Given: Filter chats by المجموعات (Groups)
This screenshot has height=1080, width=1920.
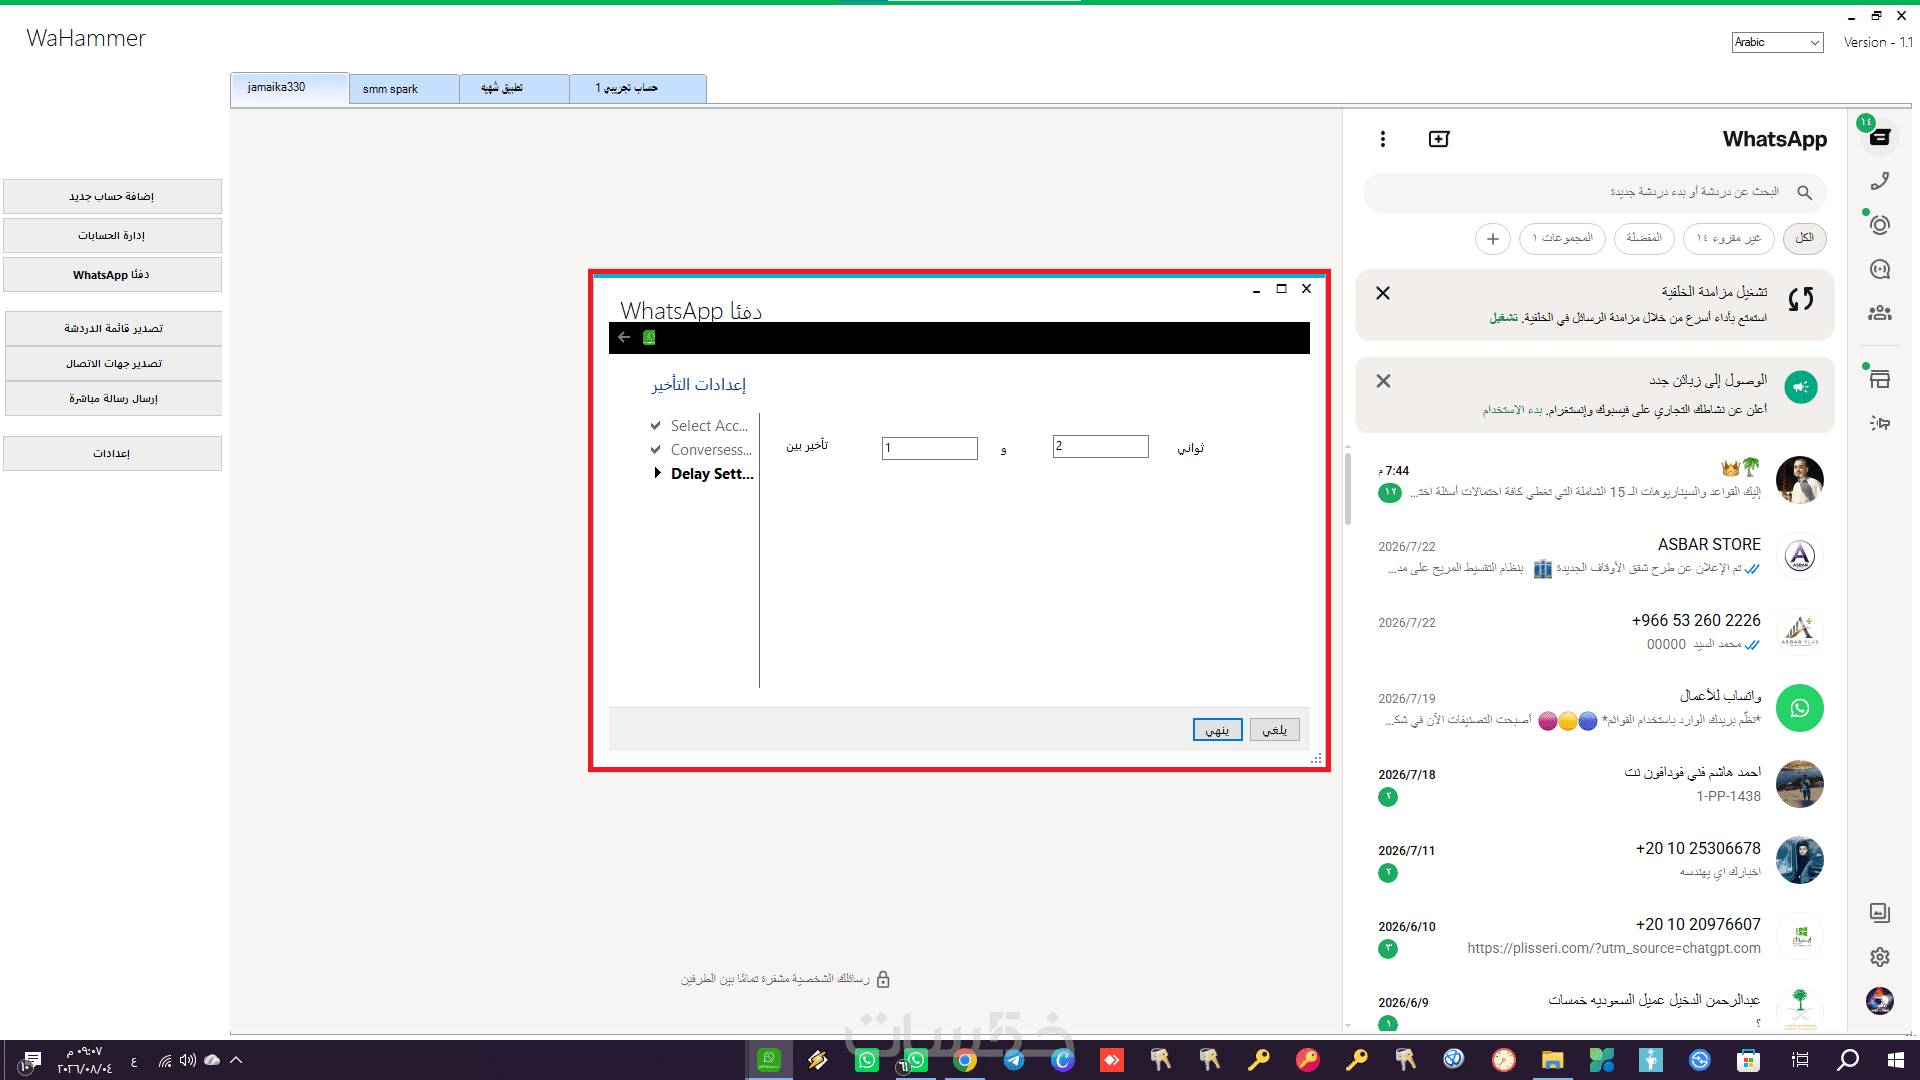Looking at the screenshot, I should coord(1563,238).
